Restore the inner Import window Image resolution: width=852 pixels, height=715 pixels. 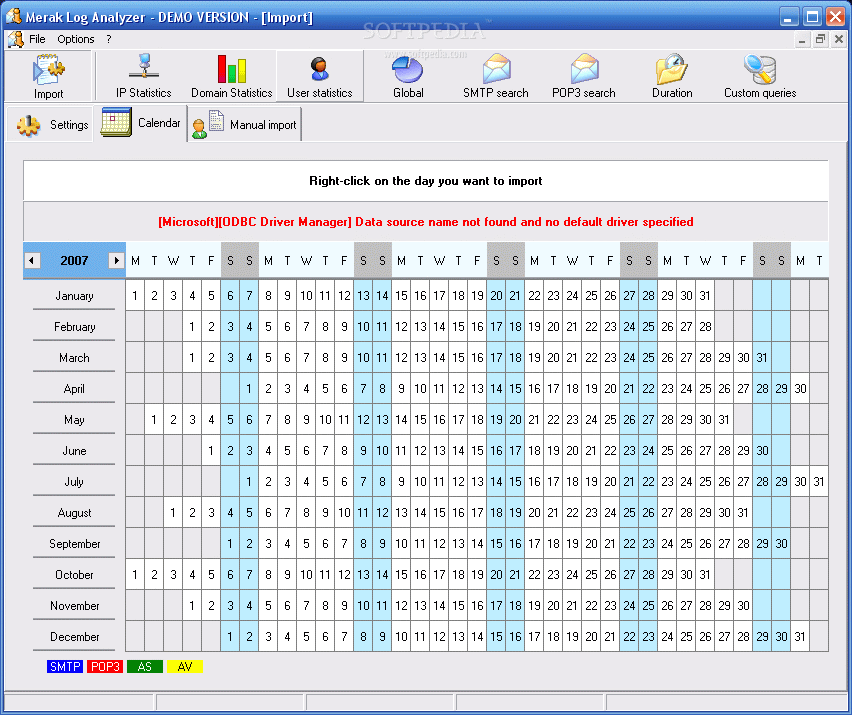(x=820, y=39)
